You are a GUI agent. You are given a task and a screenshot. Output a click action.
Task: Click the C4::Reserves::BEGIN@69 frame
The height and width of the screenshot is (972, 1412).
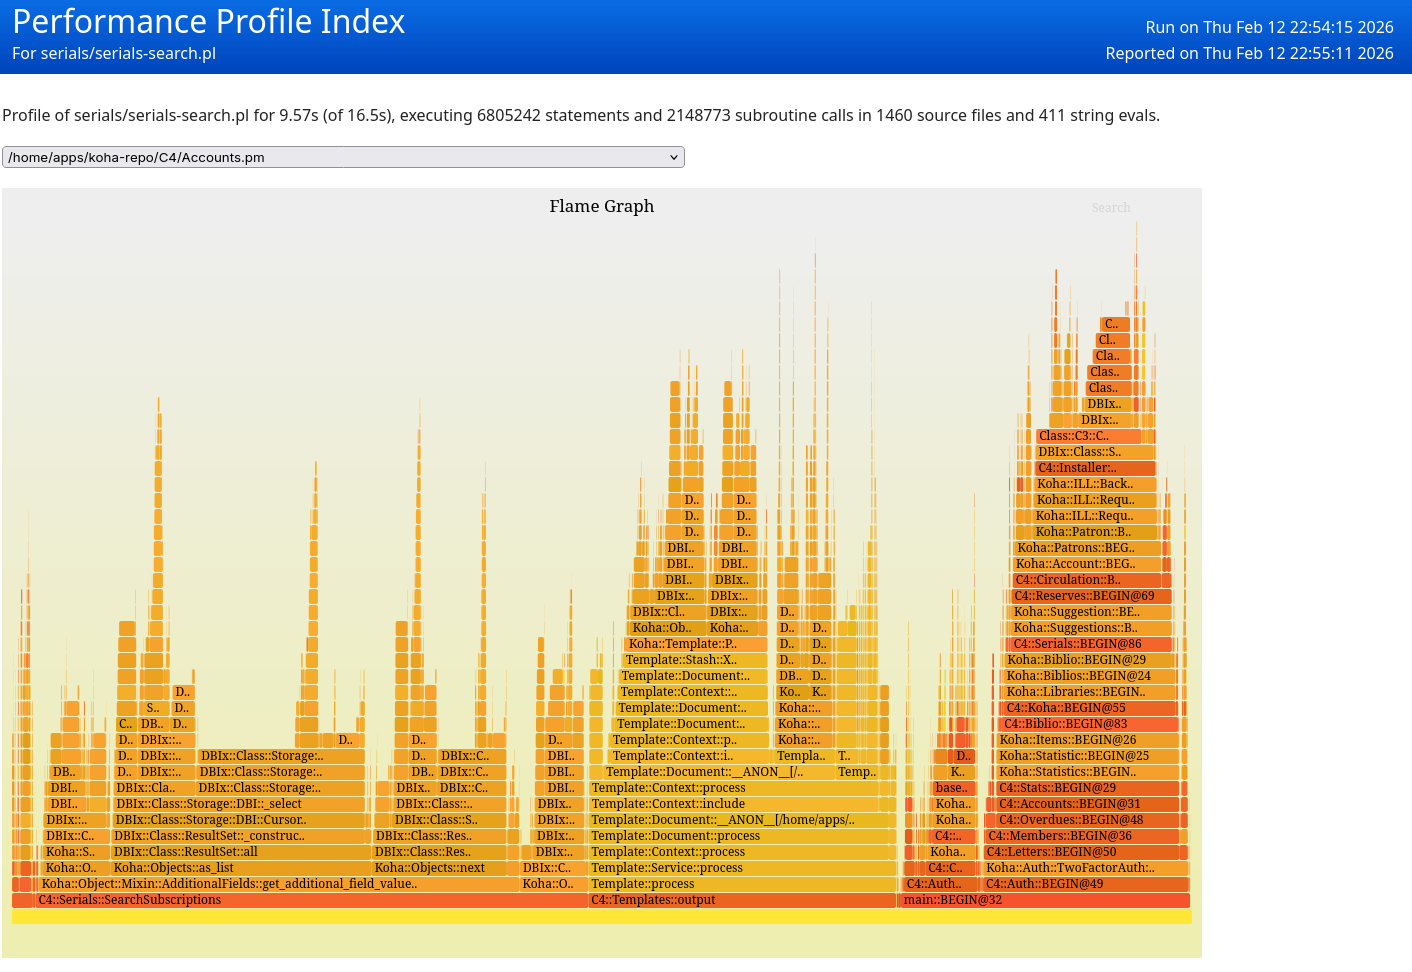[x=1090, y=596]
